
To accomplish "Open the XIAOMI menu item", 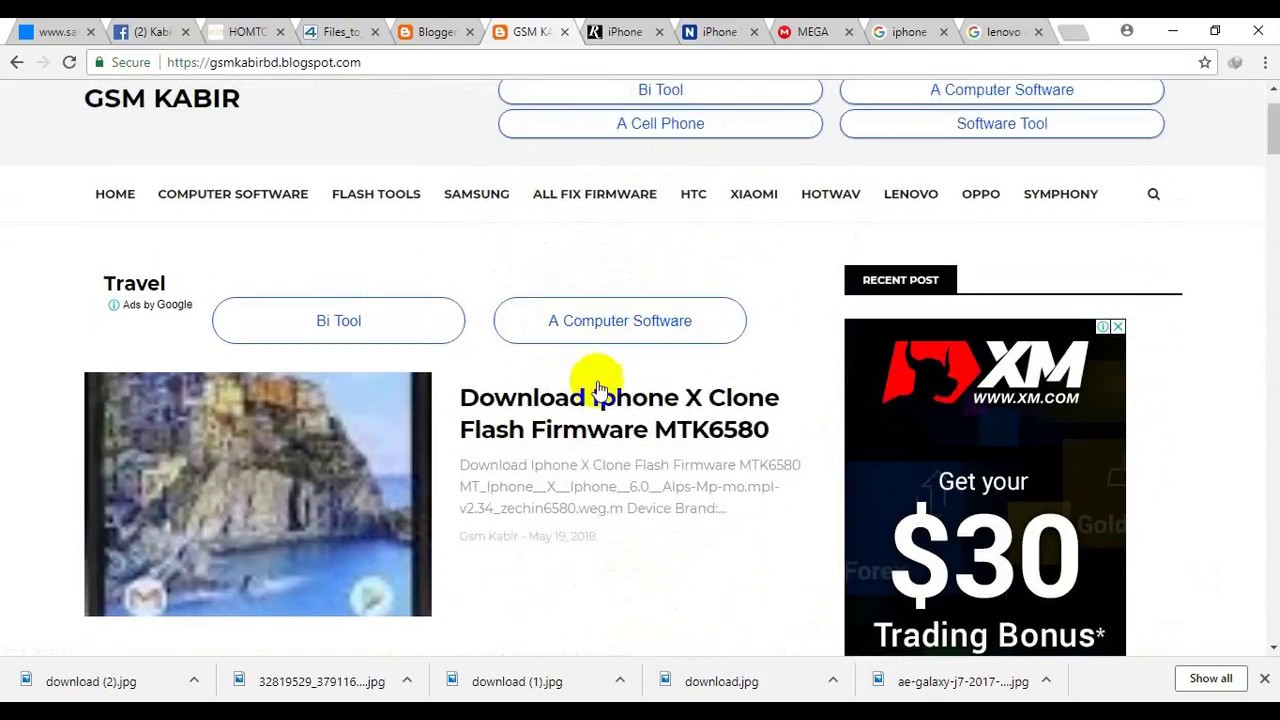I will [x=754, y=194].
